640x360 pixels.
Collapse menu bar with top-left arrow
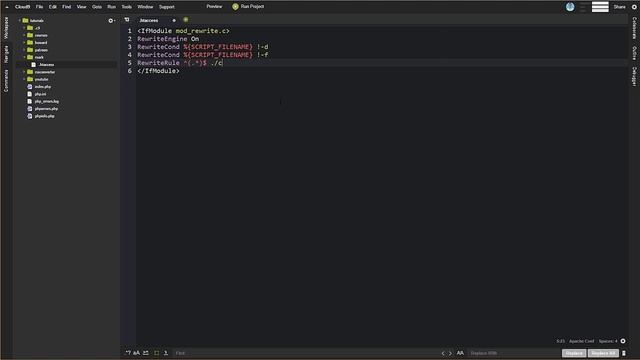(7, 7)
